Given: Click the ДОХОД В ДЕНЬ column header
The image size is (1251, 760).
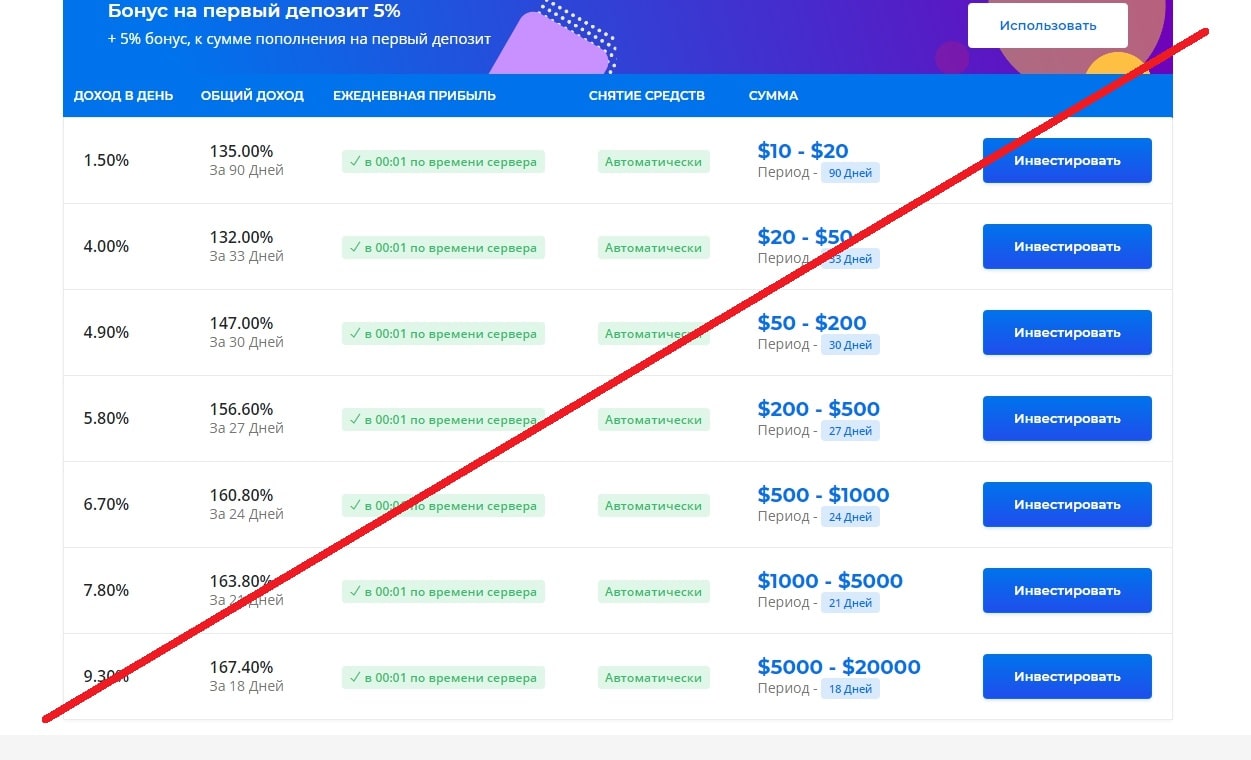Looking at the screenshot, I should (x=123, y=96).
